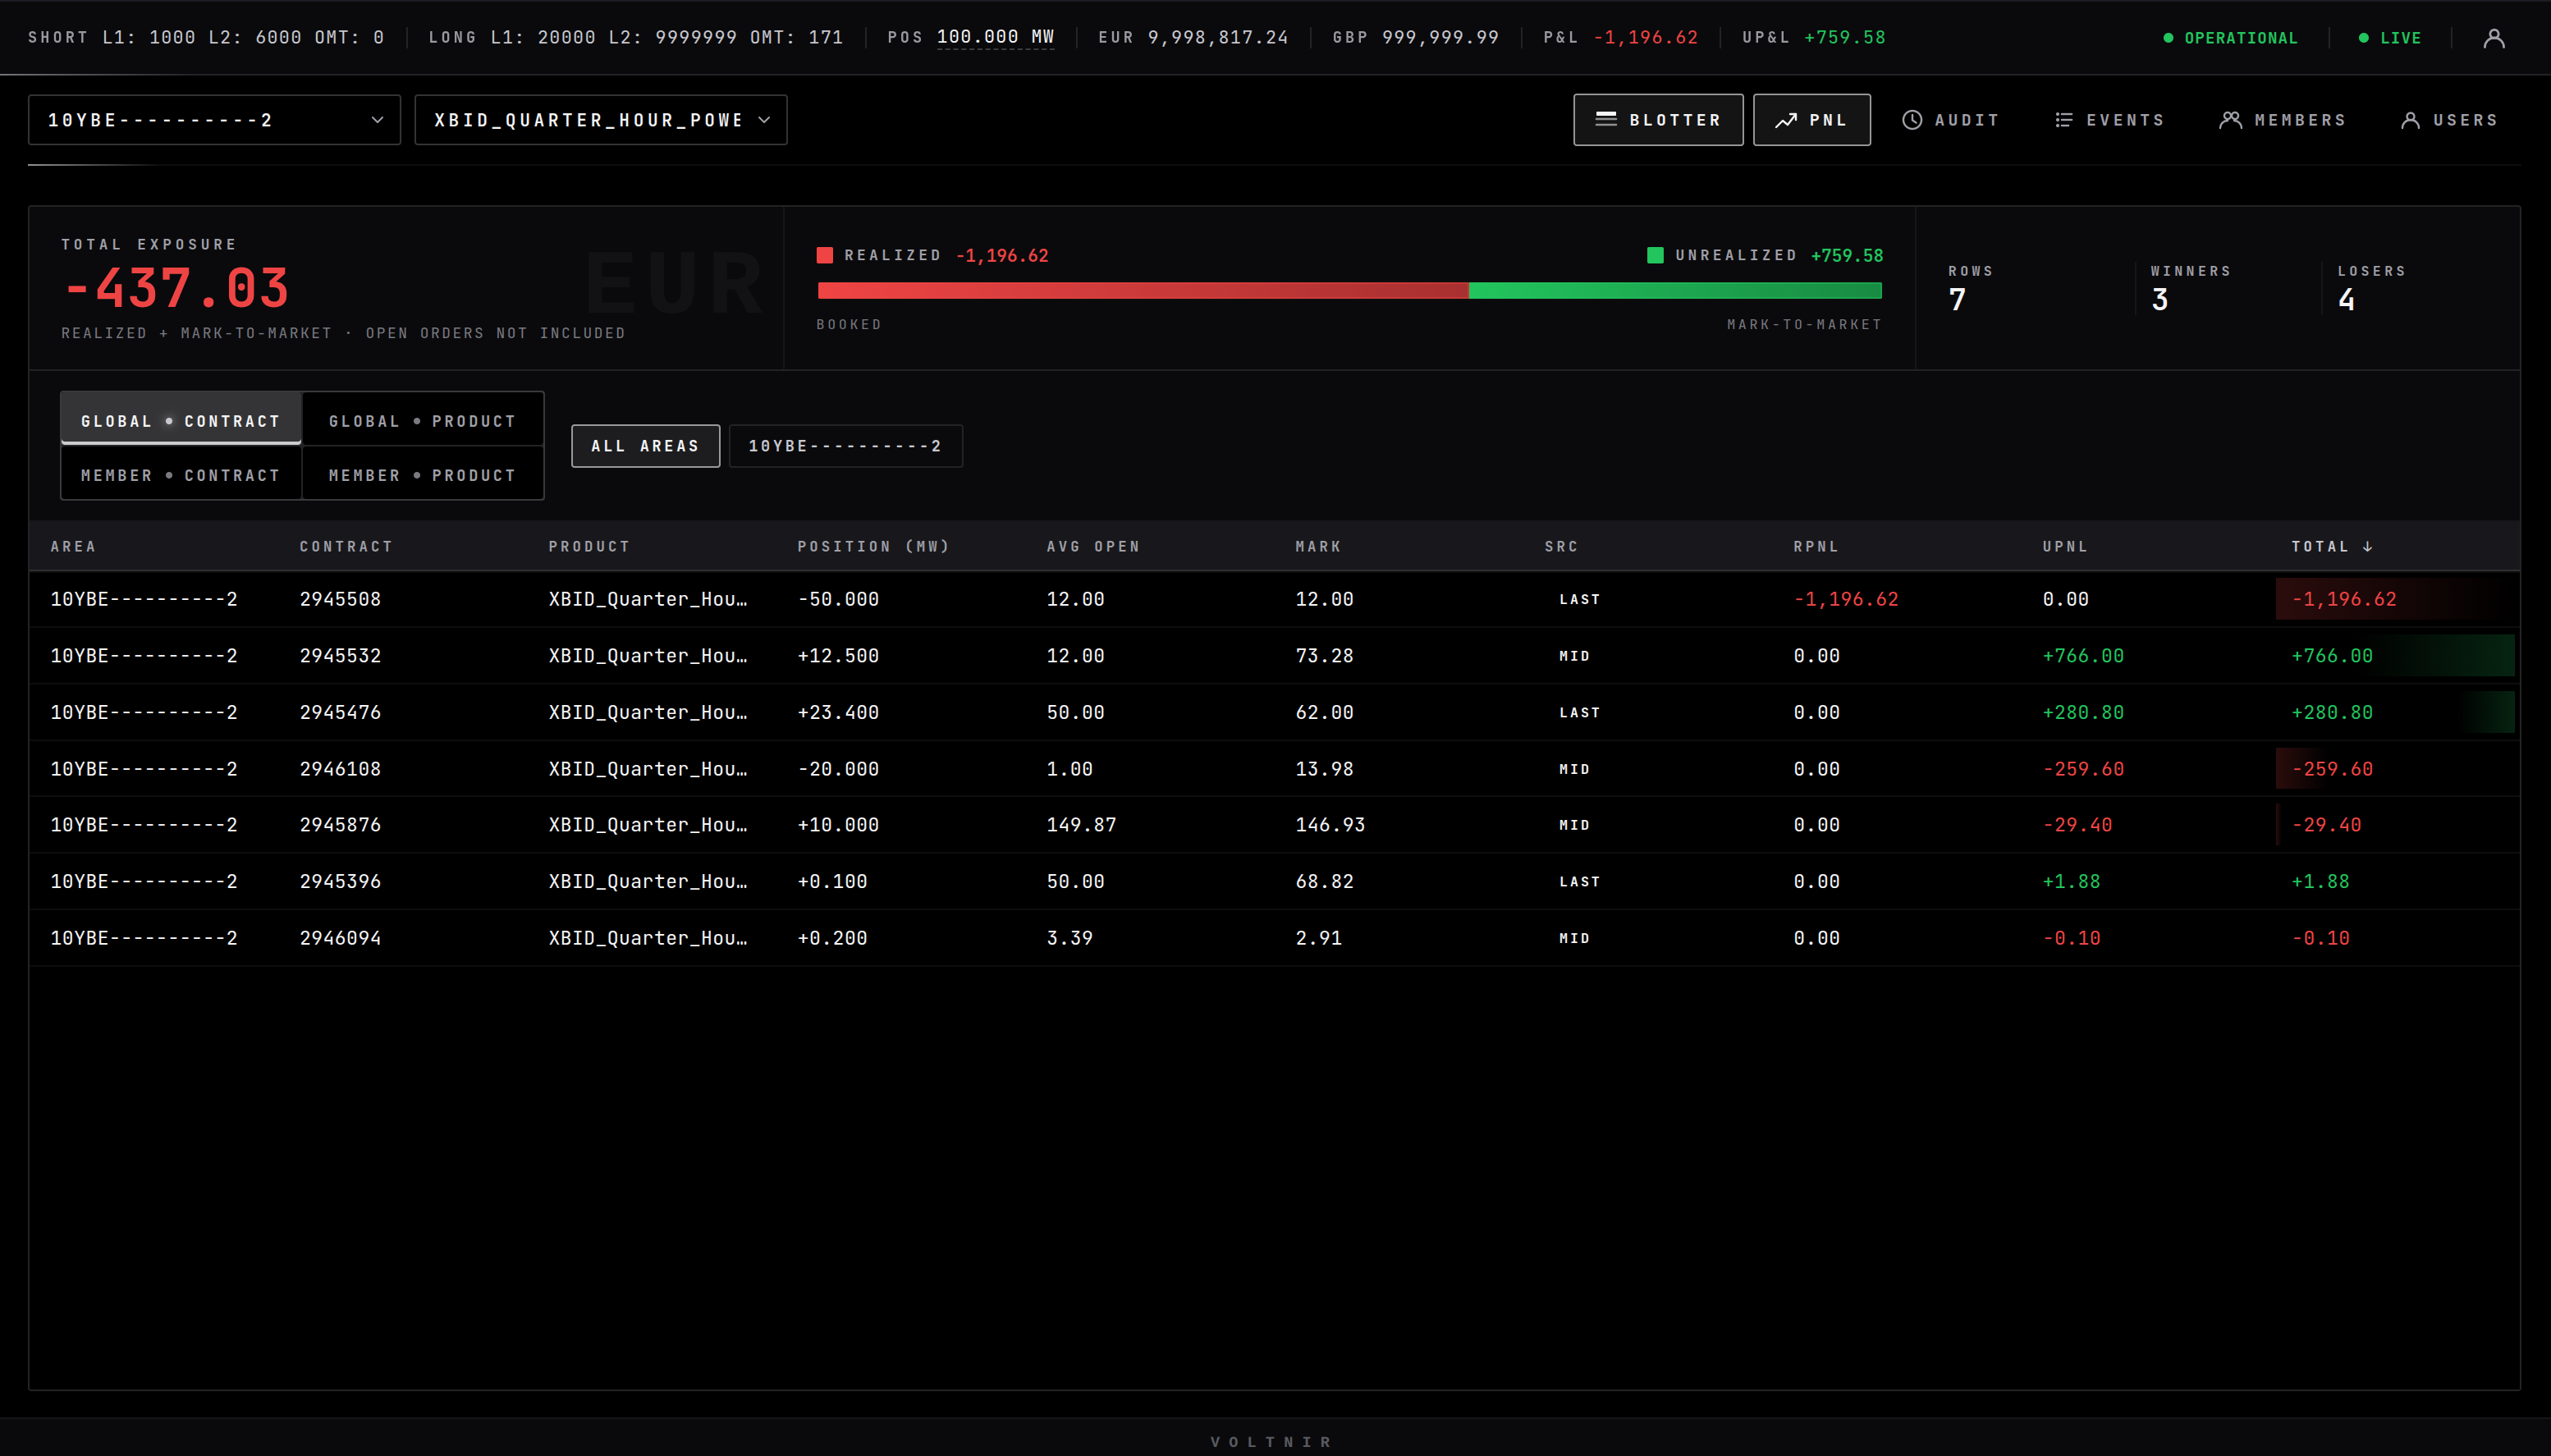Switch view to MEMBER • CONTRACT
Image resolution: width=2551 pixels, height=1456 pixels.
click(x=181, y=474)
